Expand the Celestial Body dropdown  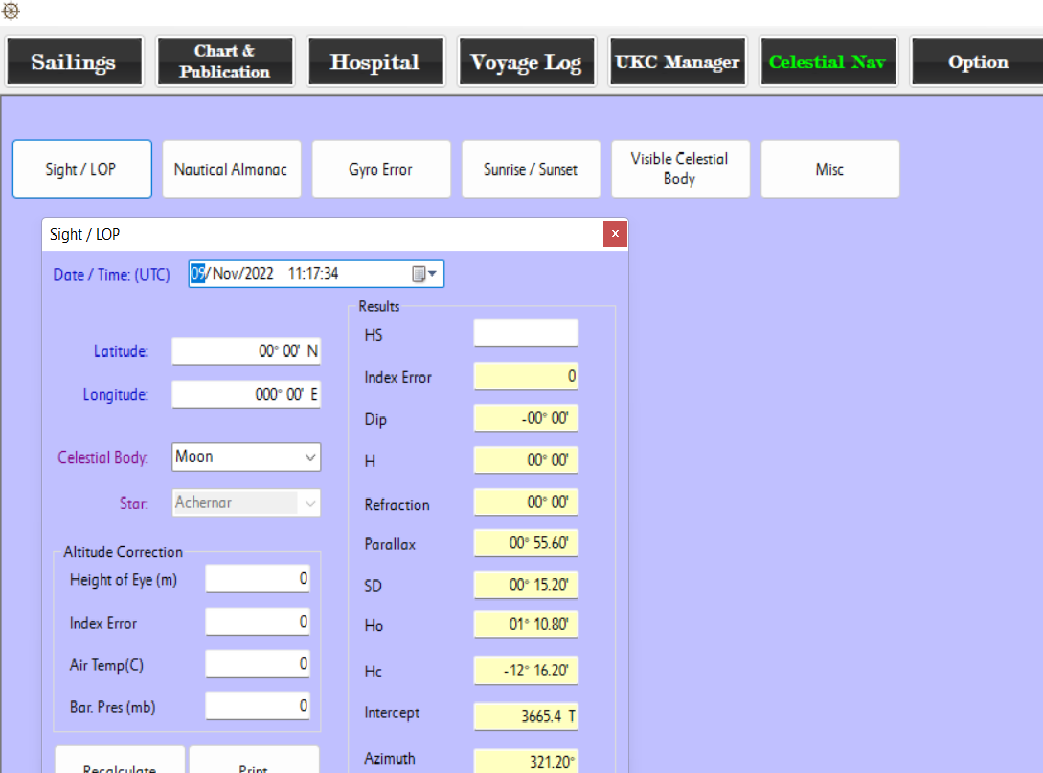click(x=309, y=457)
